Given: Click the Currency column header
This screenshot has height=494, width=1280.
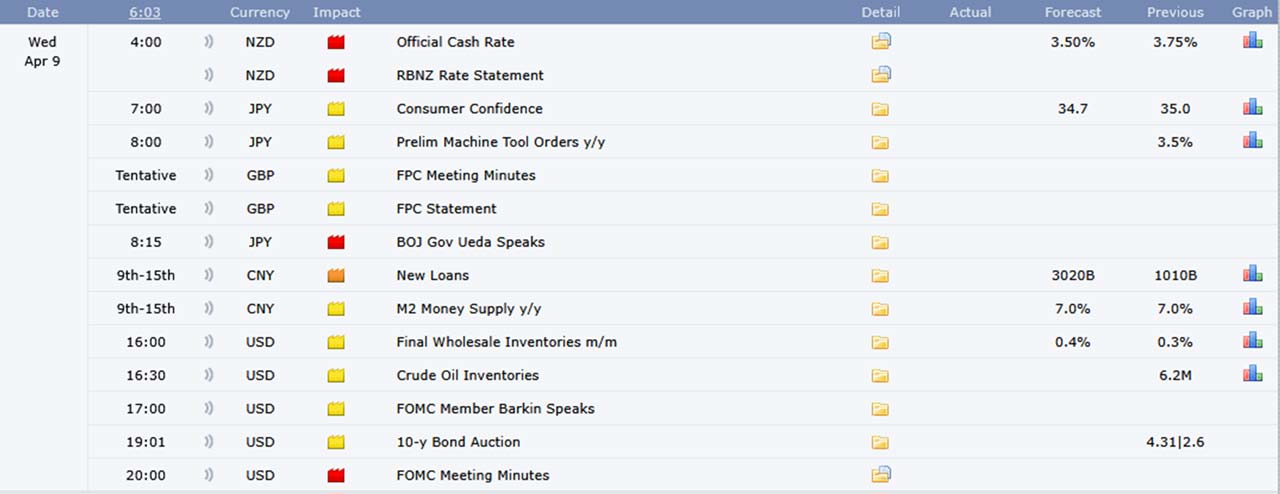Looking at the screenshot, I should click(x=260, y=12).
